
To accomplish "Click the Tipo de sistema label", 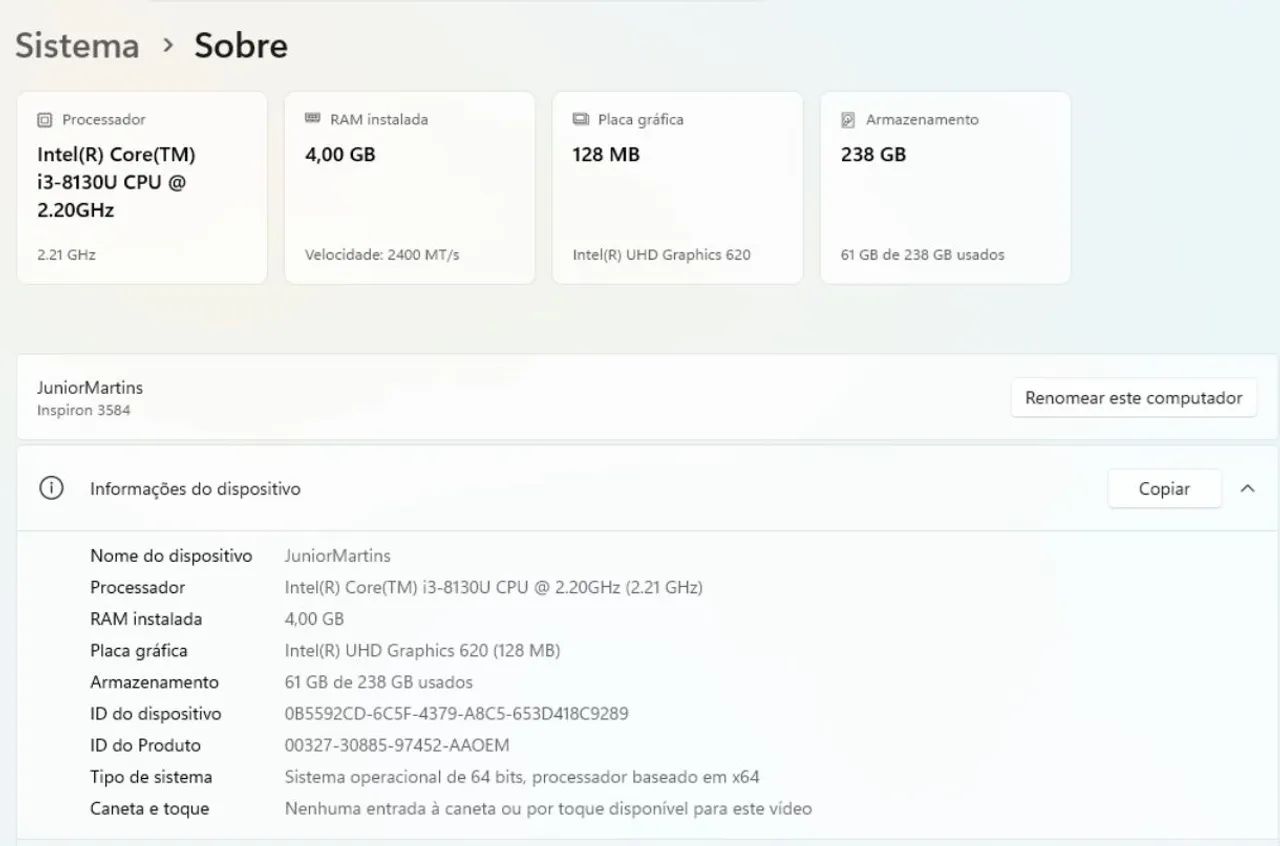I will (x=151, y=777).
